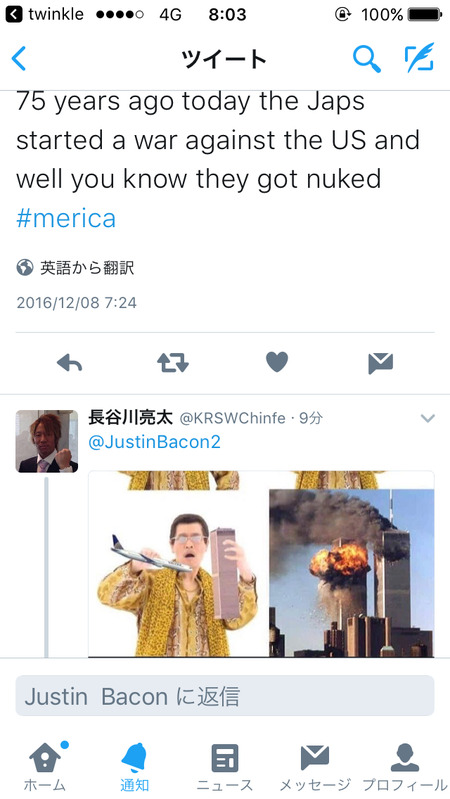This screenshot has height=799, width=450.
Task: Open the @JustinBacon2 mention link
Action: 154,442
